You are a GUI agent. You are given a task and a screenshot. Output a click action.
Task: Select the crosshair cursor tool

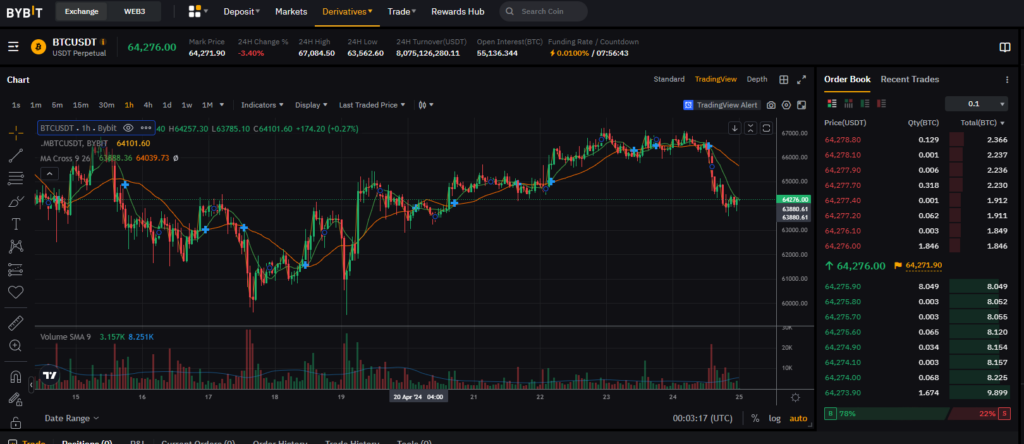16,133
